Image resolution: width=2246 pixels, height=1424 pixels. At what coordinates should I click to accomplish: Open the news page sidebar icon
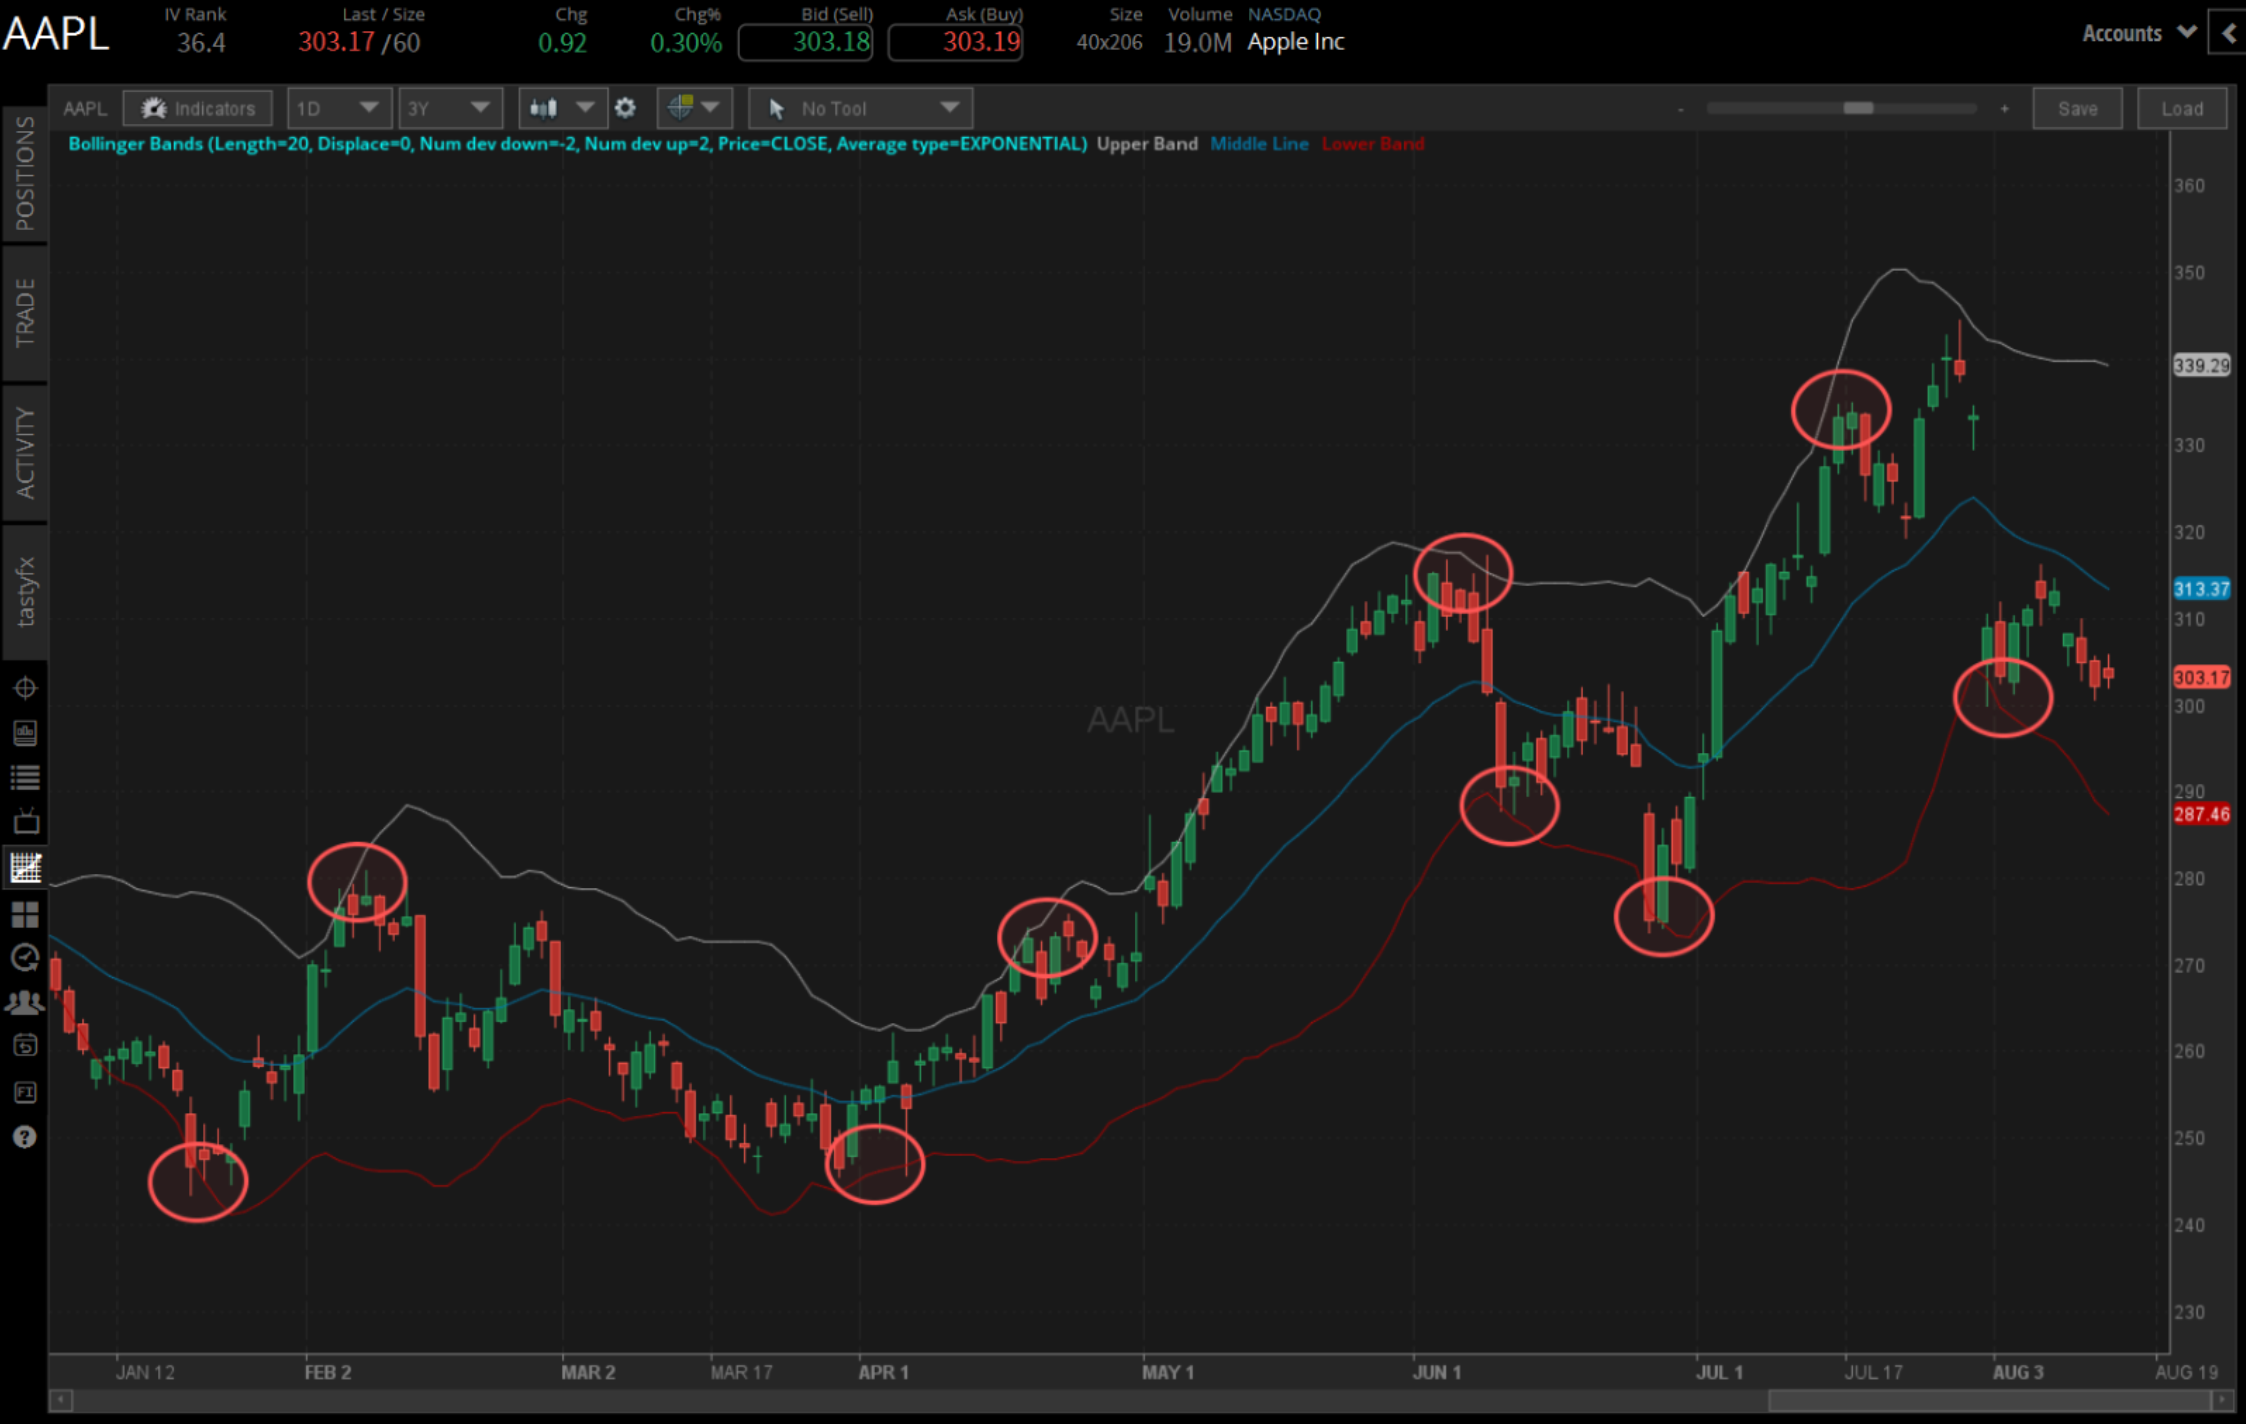pos(25,733)
